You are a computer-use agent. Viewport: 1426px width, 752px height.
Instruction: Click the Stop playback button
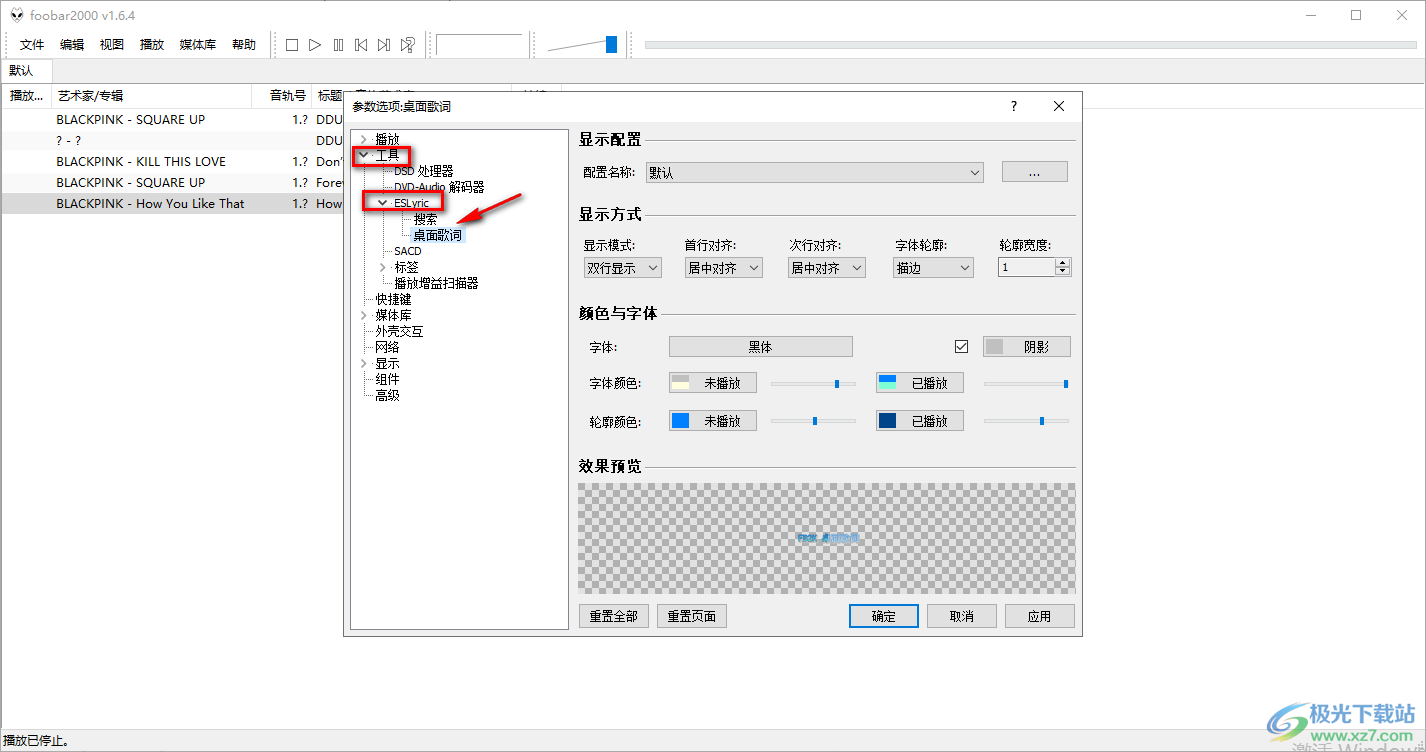pyautogui.click(x=292, y=45)
